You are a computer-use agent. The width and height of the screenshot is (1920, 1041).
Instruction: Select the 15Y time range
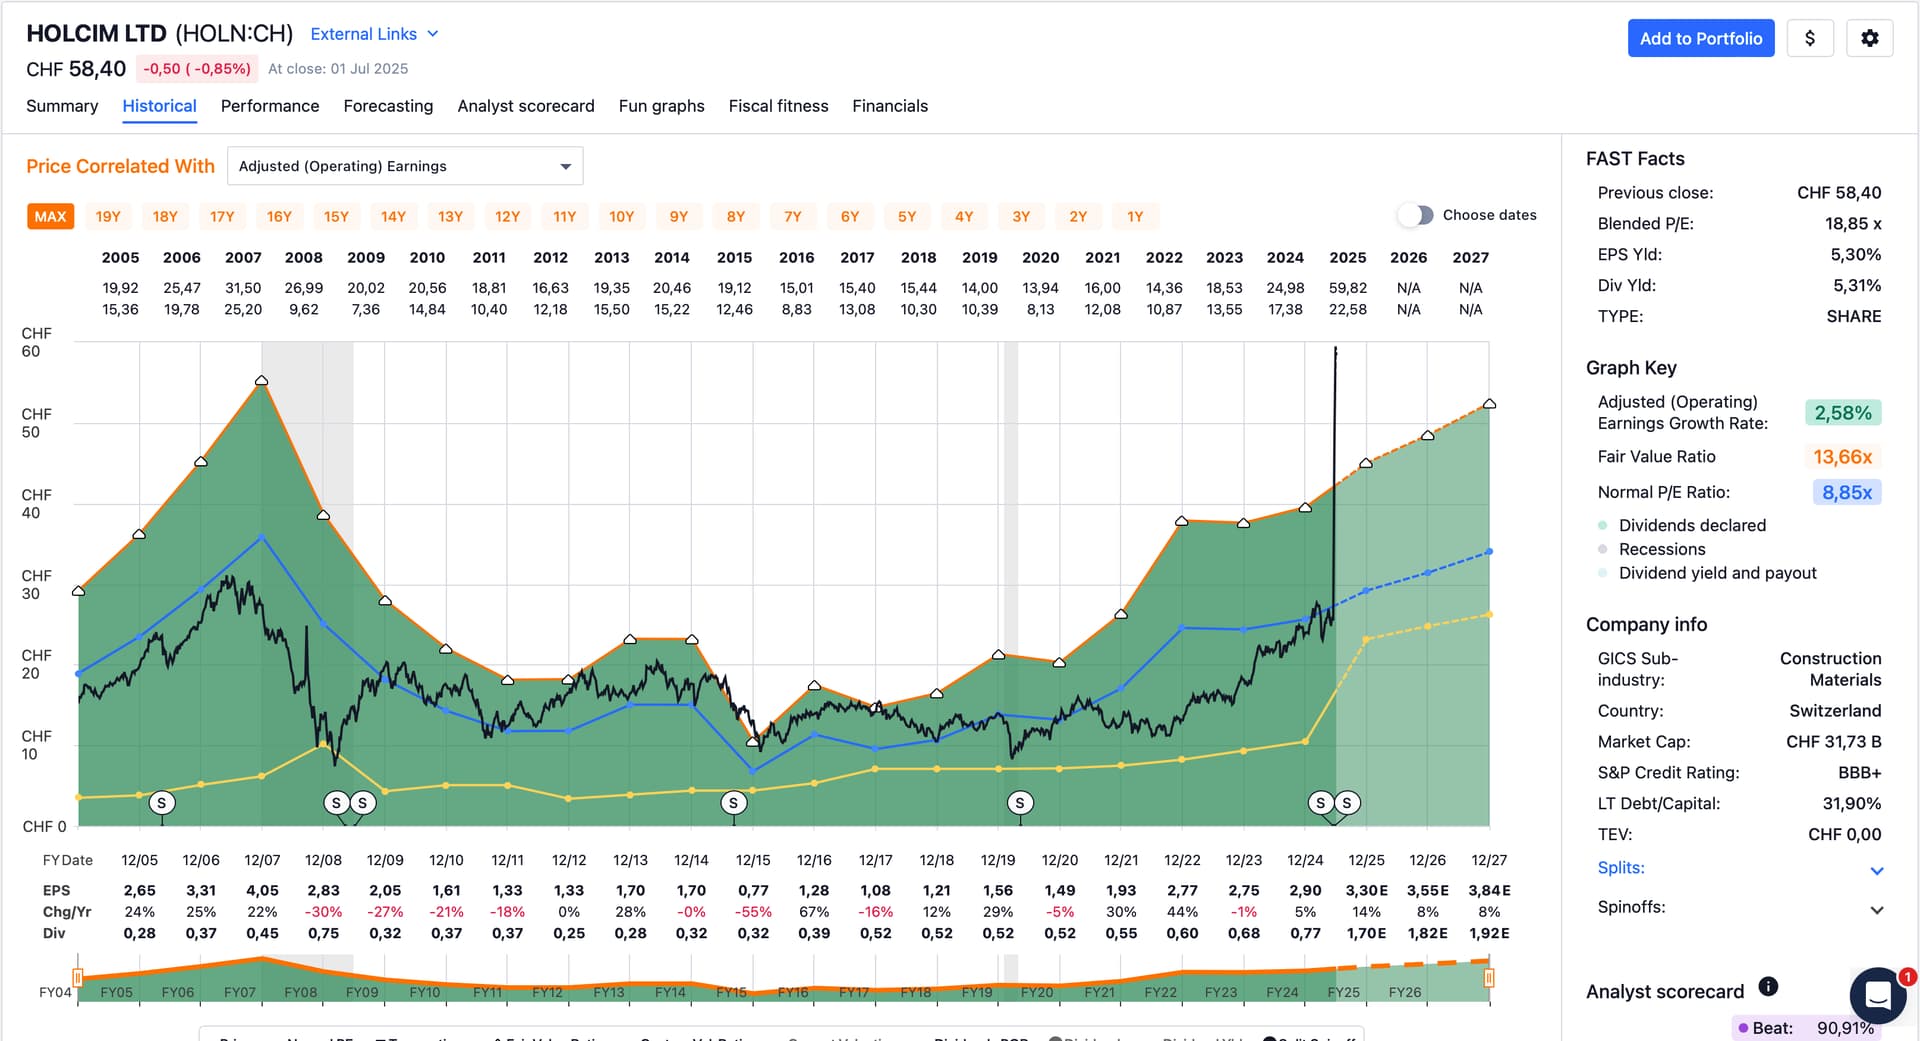(x=336, y=216)
